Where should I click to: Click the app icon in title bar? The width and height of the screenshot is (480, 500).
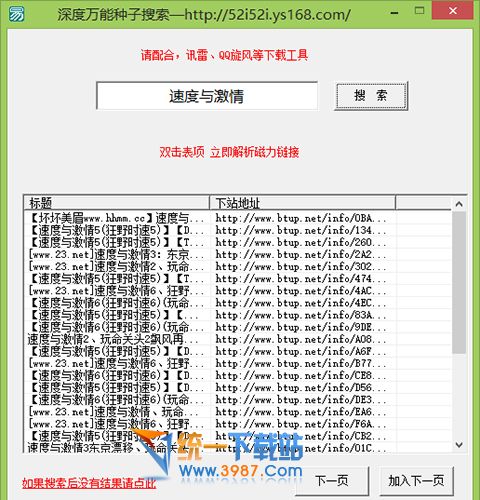point(16,14)
